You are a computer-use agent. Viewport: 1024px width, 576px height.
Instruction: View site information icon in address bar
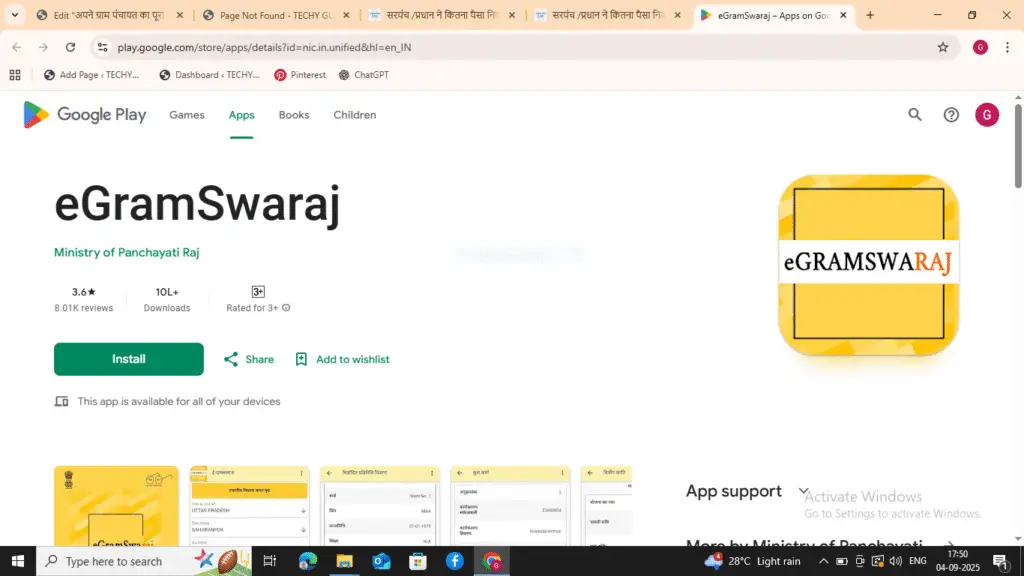point(103,47)
